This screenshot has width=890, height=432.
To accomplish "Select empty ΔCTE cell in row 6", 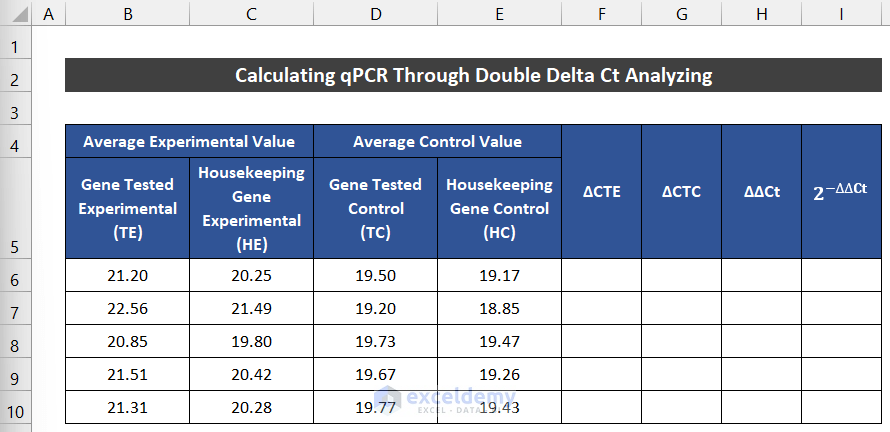I will tap(601, 276).
